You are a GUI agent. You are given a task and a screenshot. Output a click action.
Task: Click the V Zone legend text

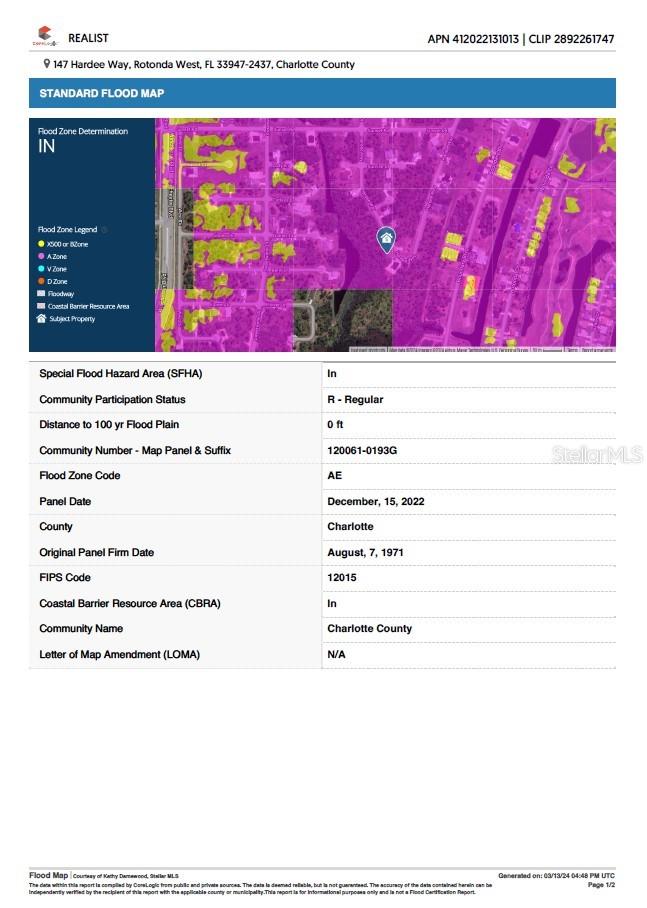[x=57, y=269]
